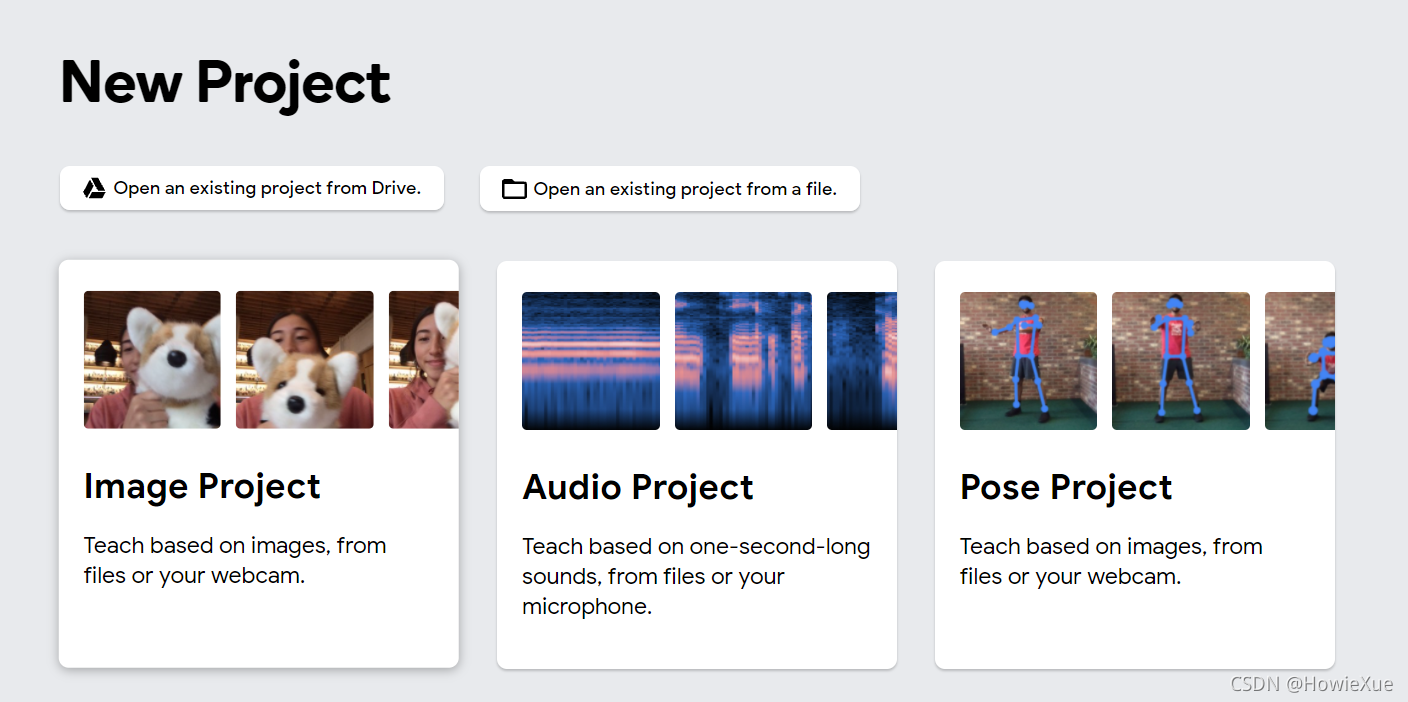Viewport: 1408px width, 702px height.
Task: Select the Pose Project card title
Action: pos(1066,487)
